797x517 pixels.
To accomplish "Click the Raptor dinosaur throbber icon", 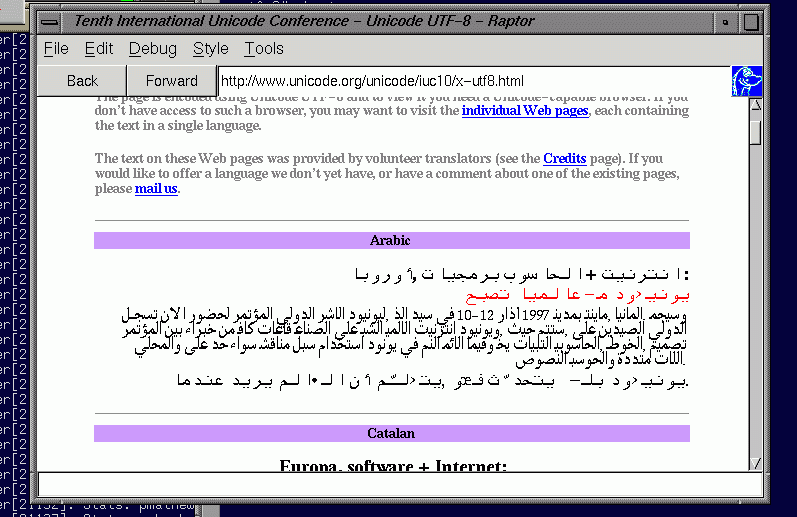I will tap(747, 81).
